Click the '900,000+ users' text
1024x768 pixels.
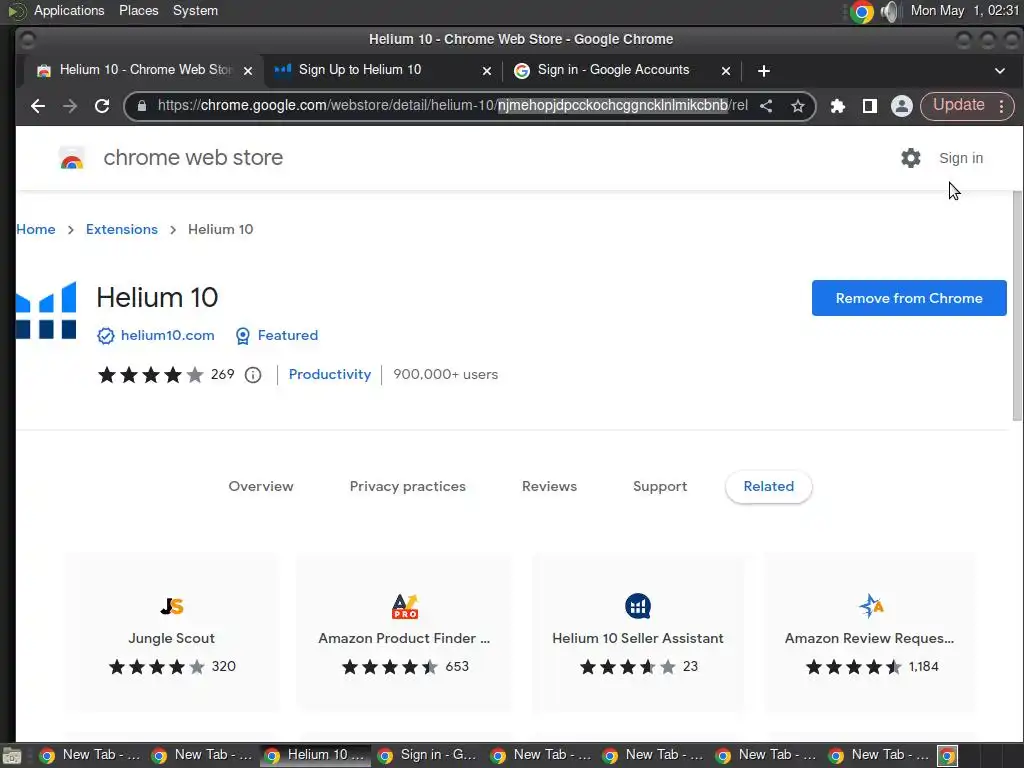[x=445, y=374]
